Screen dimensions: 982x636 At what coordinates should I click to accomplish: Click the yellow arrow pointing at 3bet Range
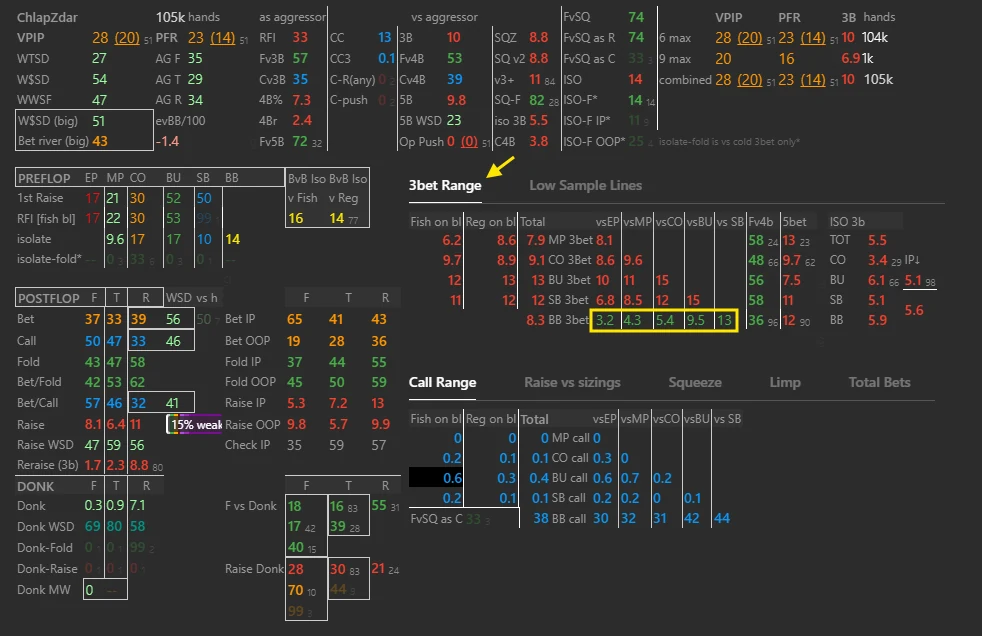(500, 167)
